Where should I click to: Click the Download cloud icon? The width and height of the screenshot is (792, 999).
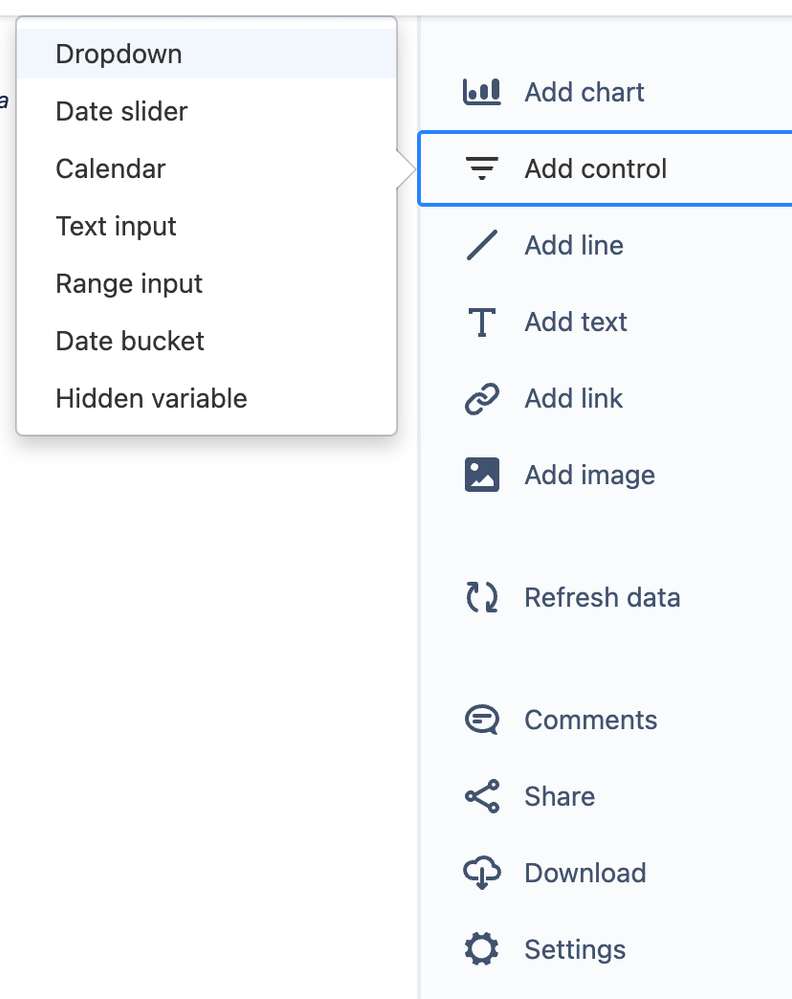pos(482,873)
